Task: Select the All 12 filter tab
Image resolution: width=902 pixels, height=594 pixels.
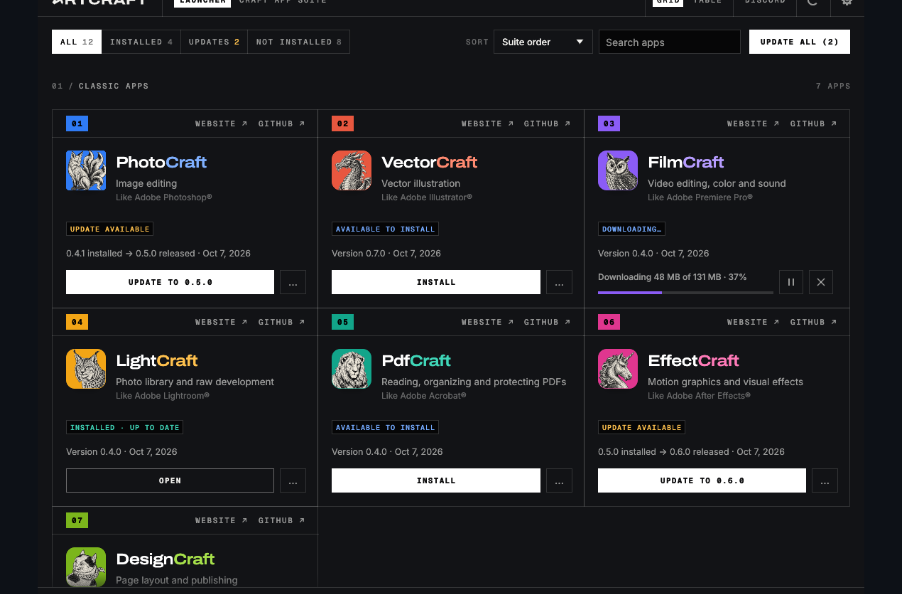Action: tap(77, 42)
